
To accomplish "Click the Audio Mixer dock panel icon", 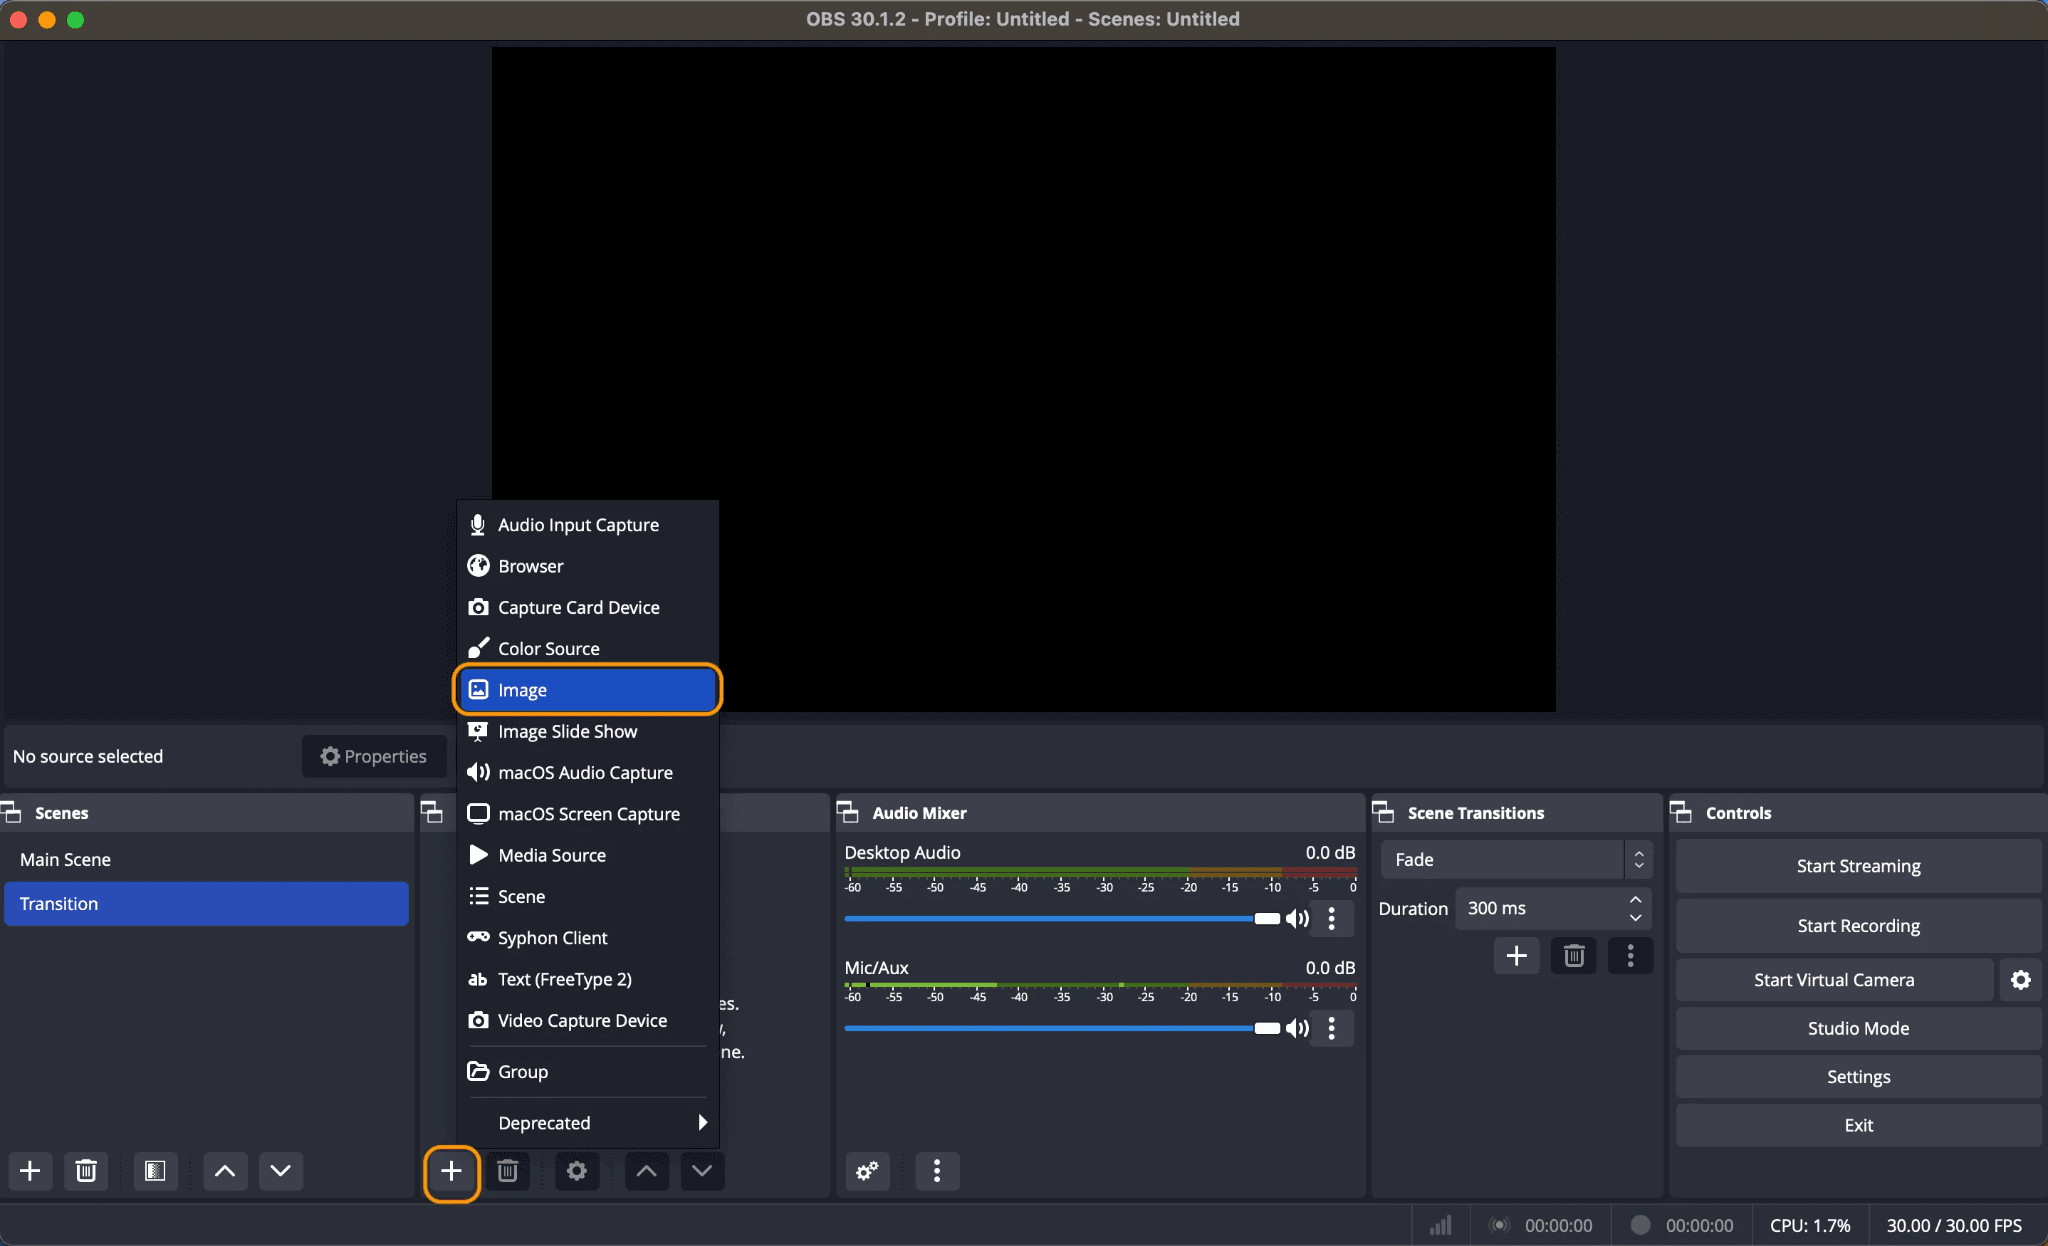I will click(848, 812).
